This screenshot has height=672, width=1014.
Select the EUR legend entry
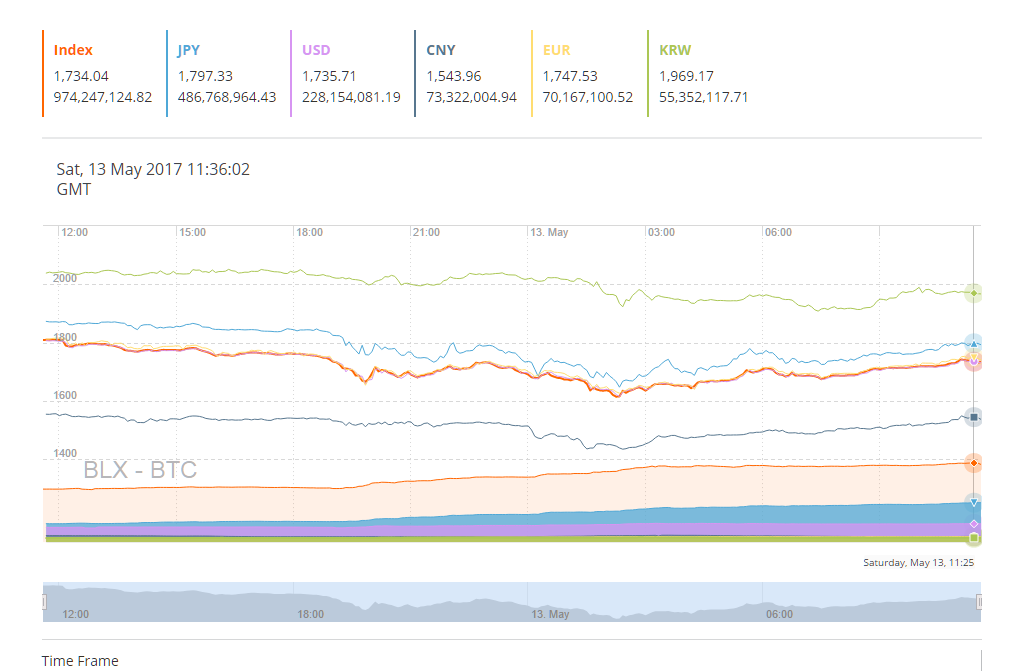click(x=556, y=50)
